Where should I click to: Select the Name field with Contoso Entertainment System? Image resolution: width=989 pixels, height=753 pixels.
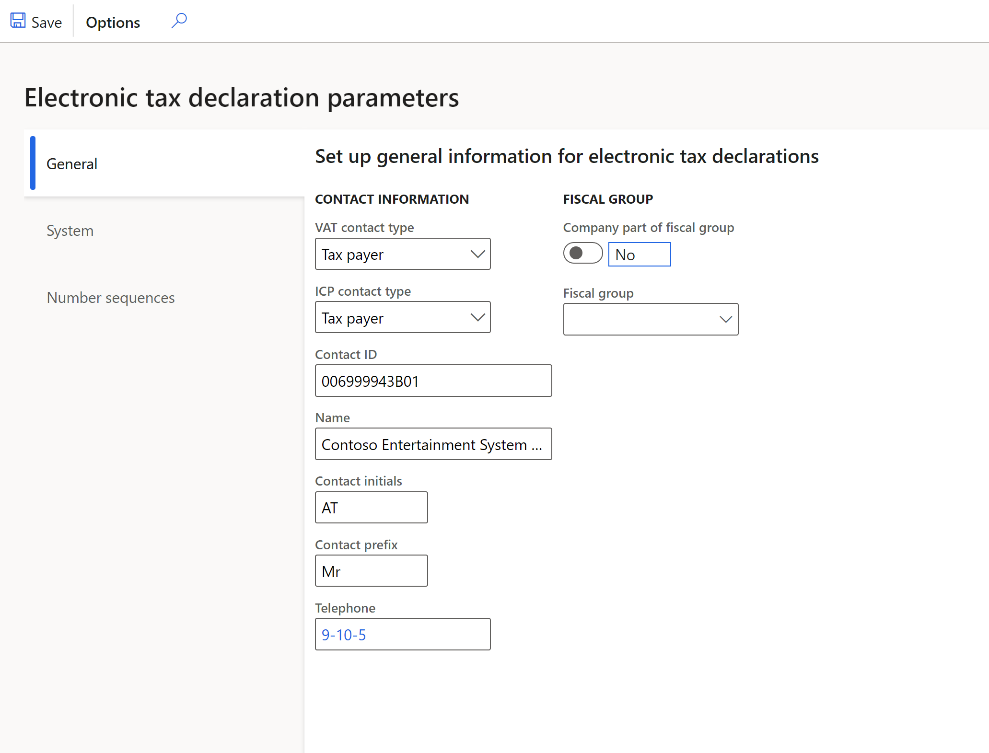pyautogui.click(x=433, y=444)
